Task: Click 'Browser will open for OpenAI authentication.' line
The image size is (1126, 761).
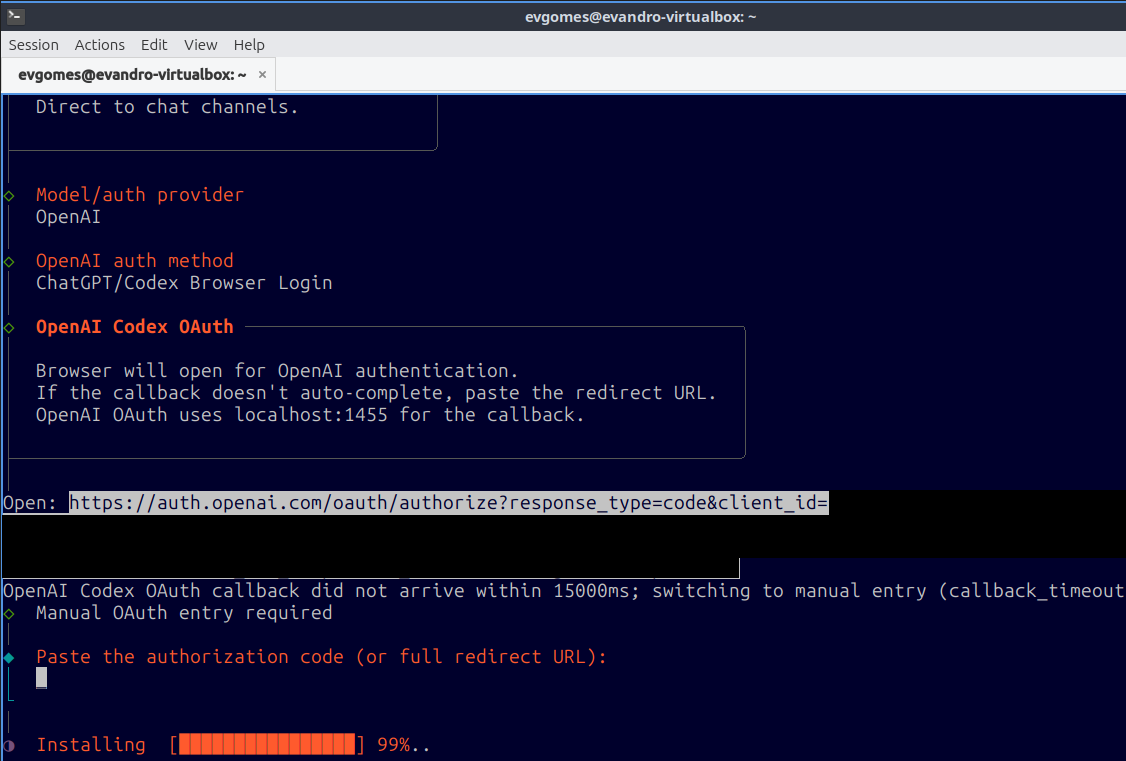Action: (277, 370)
